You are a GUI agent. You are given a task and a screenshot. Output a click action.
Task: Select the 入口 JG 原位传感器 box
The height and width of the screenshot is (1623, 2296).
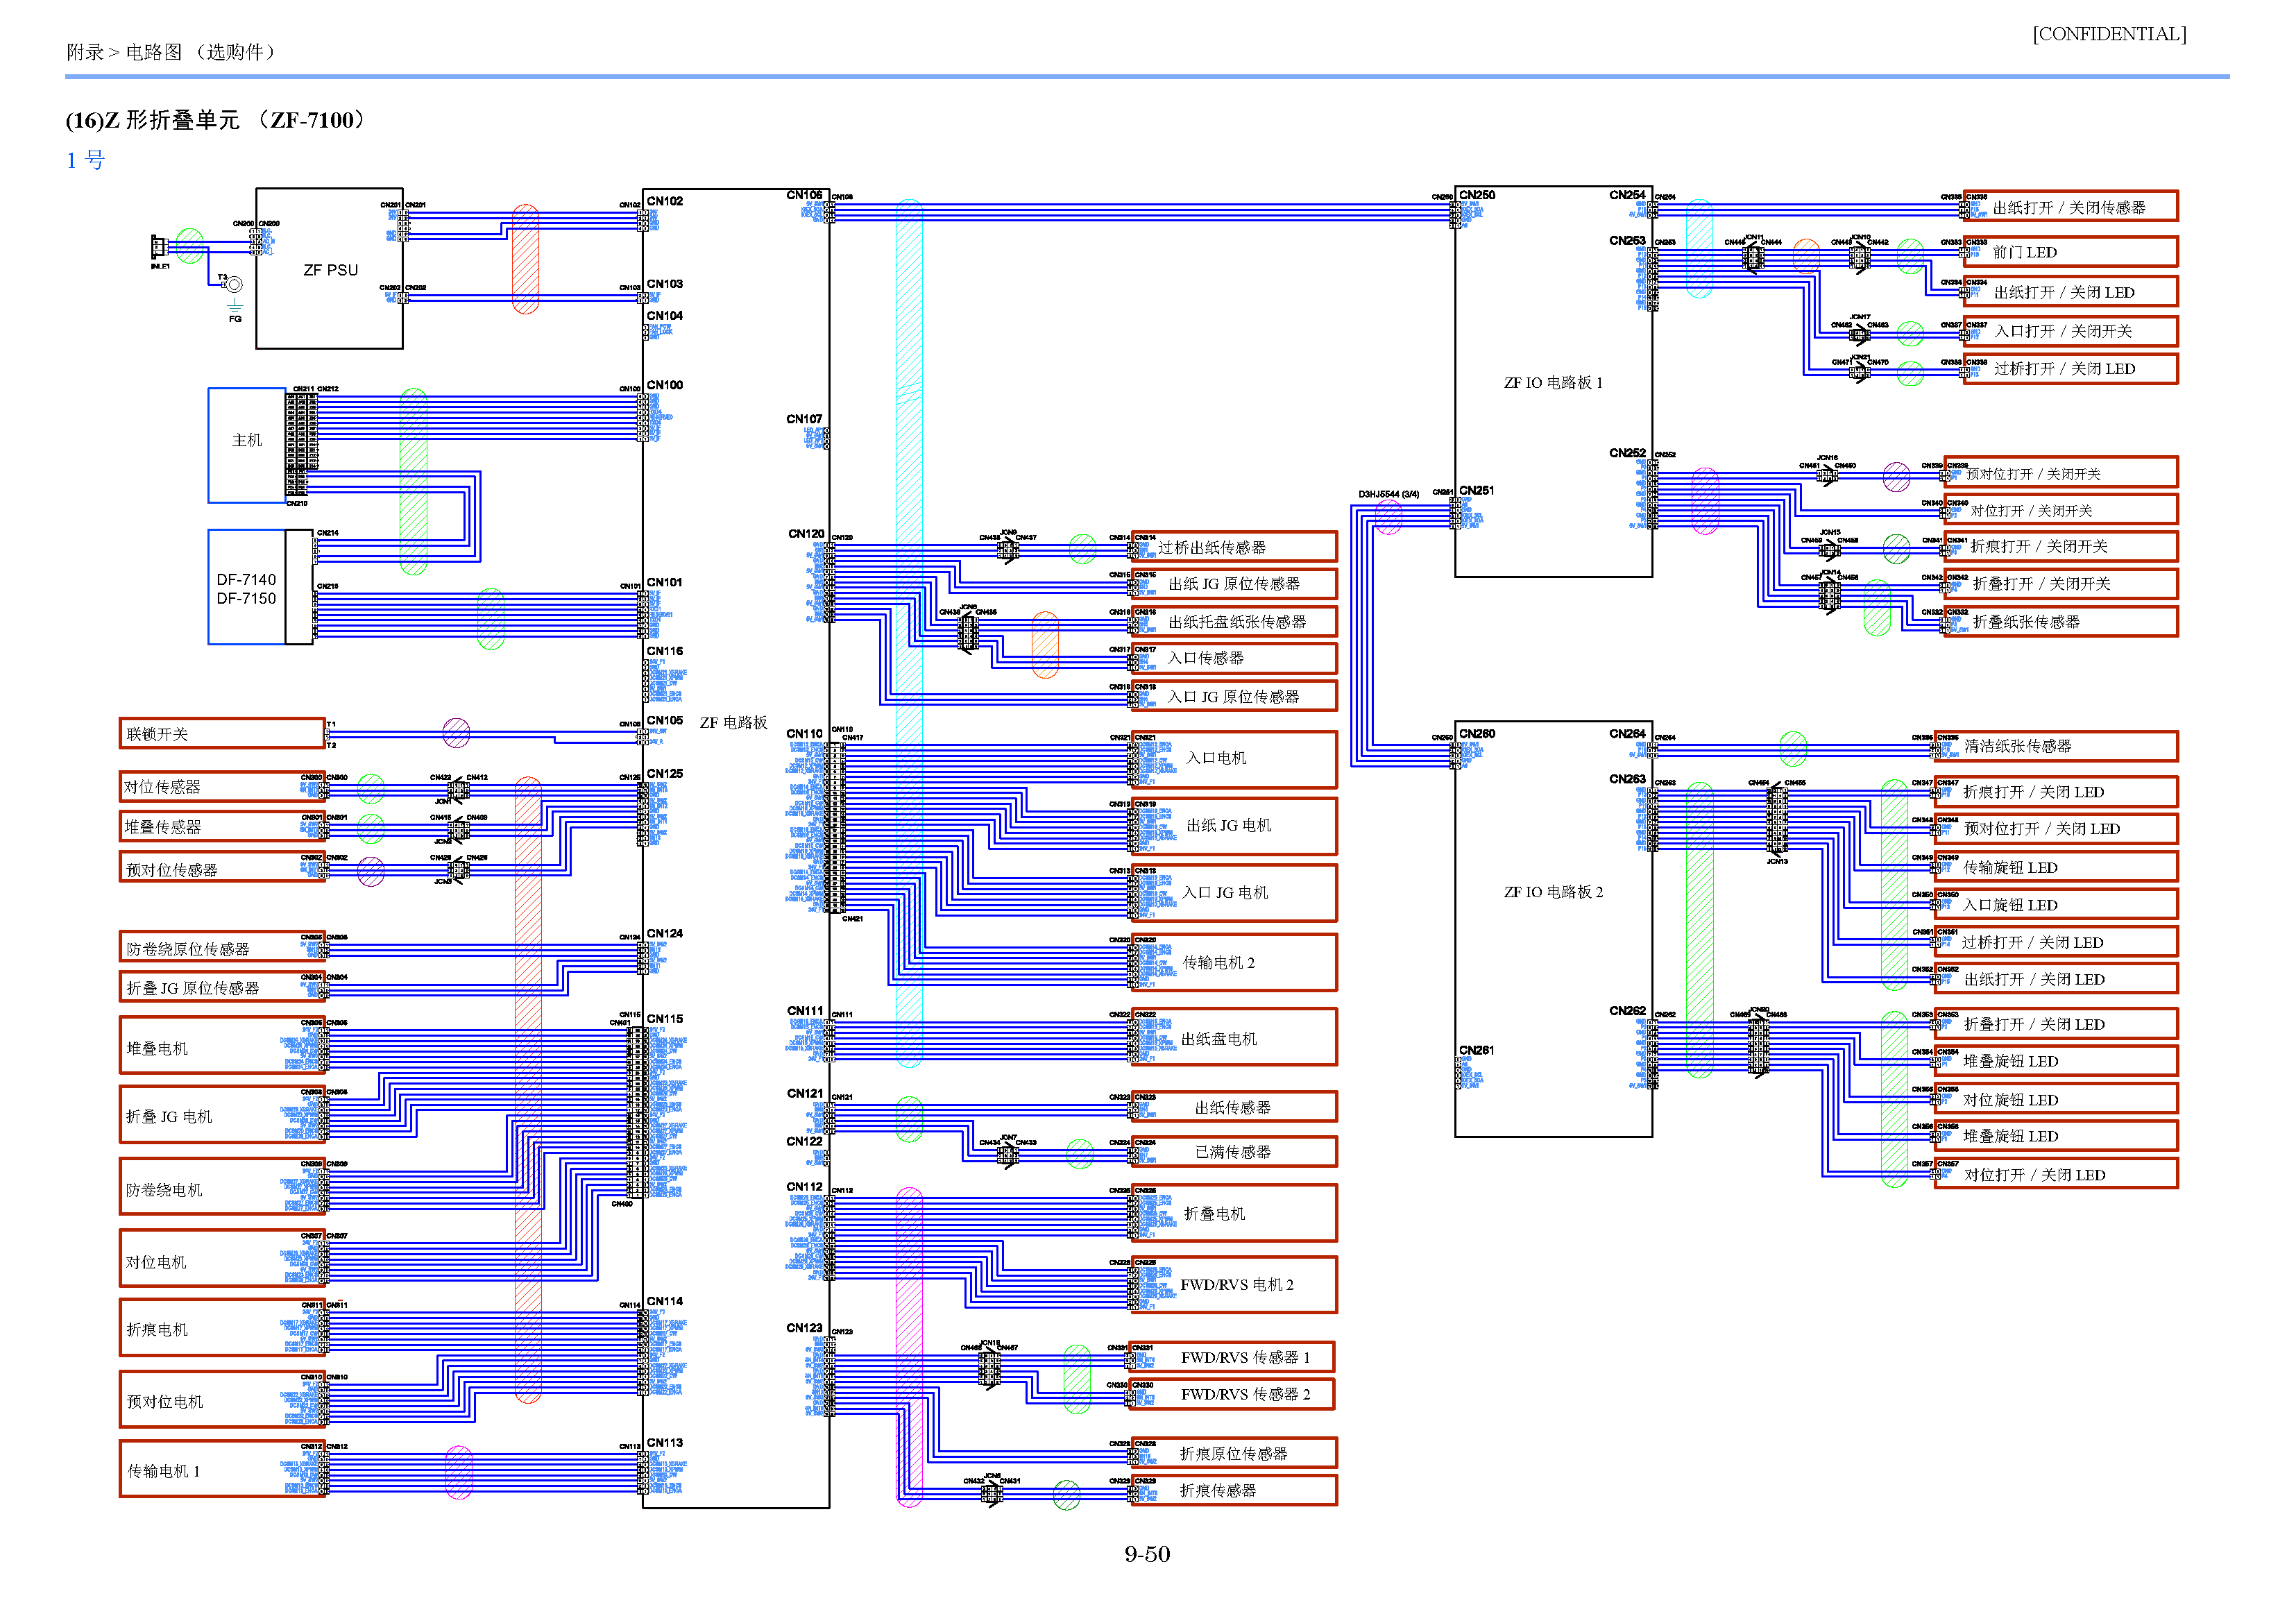pyautogui.click(x=1234, y=696)
